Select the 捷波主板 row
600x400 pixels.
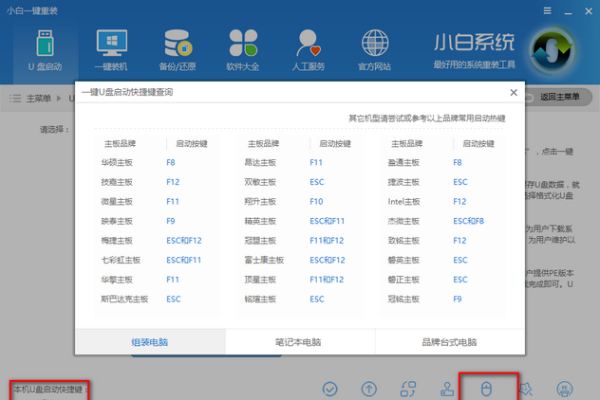443,182
